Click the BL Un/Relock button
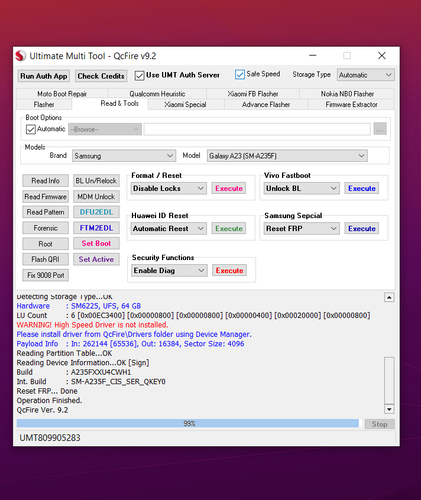Viewport: 421px width, 500px height. coord(96,181)
